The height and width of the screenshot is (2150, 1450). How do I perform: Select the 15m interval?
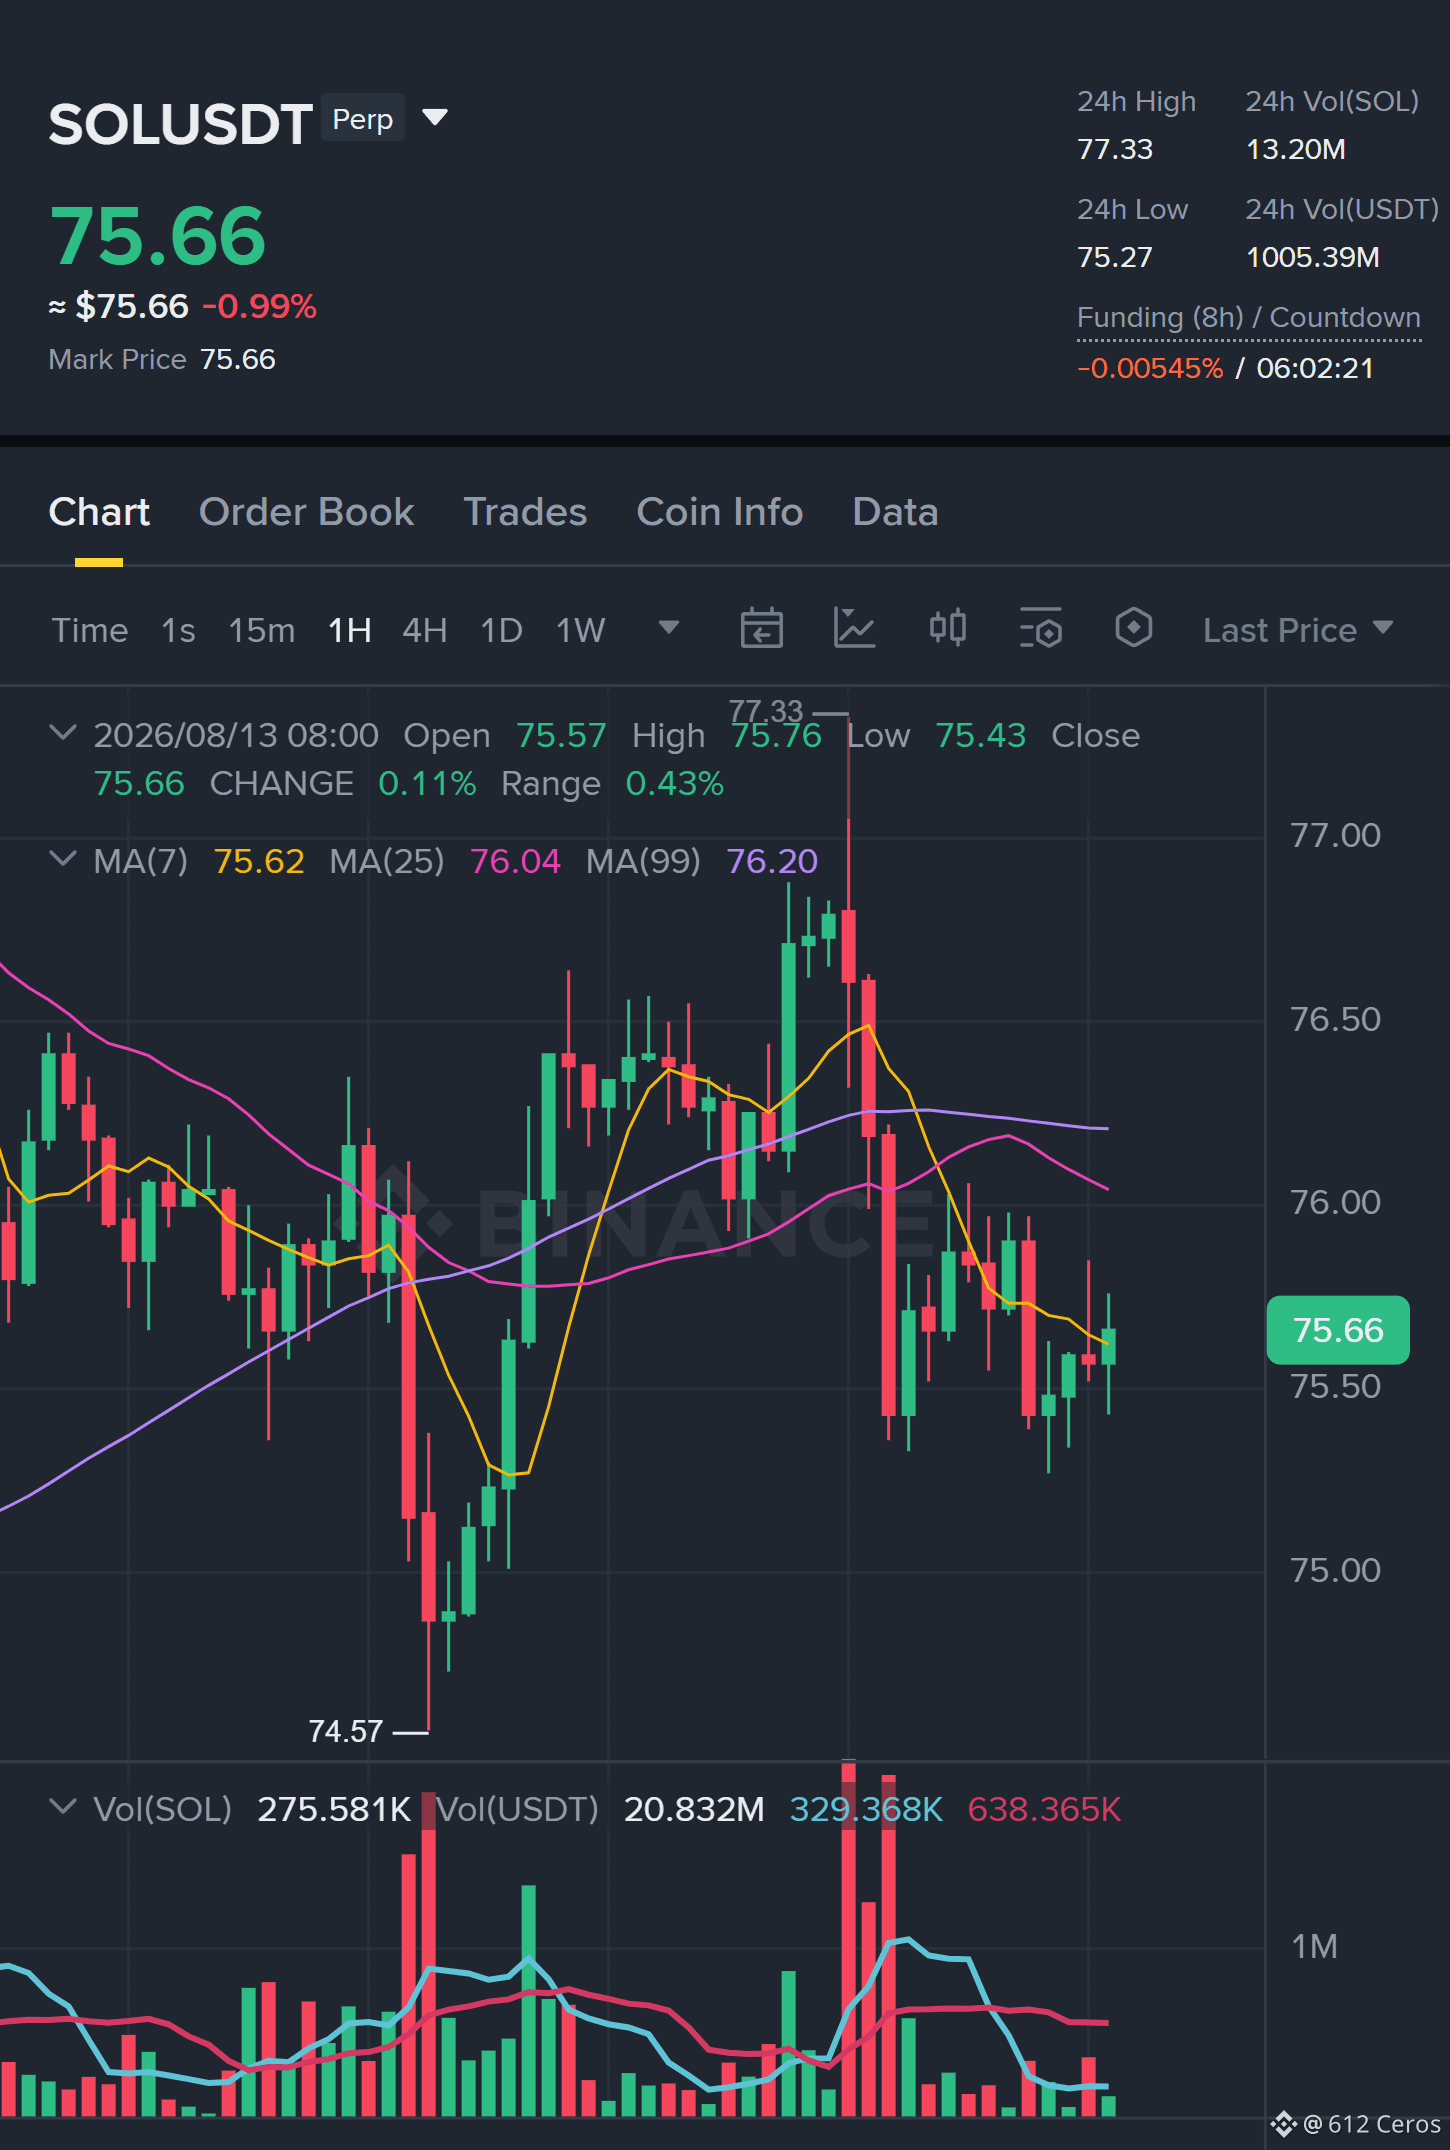point(262,630)
